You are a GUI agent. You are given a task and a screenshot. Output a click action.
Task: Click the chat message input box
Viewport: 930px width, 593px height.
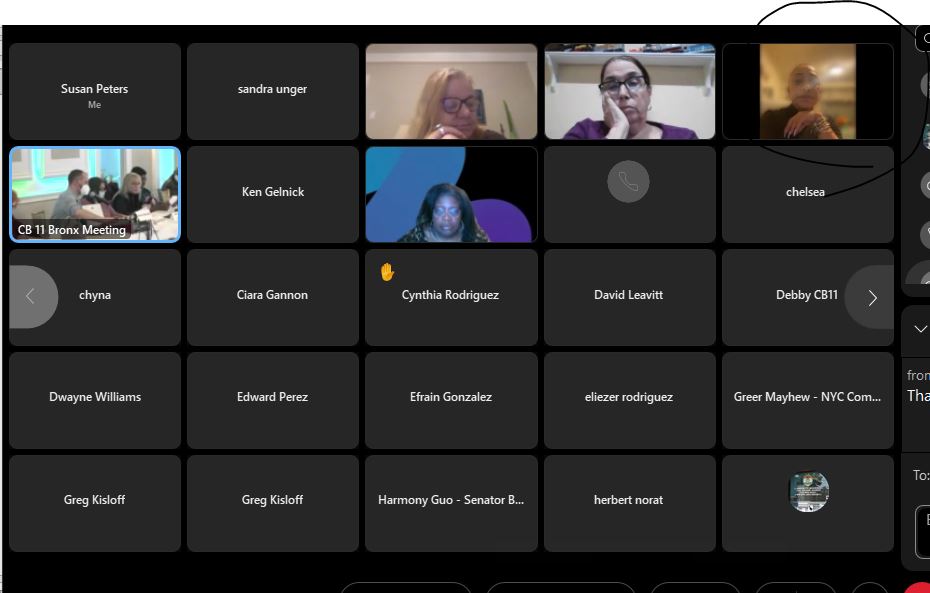922,530
